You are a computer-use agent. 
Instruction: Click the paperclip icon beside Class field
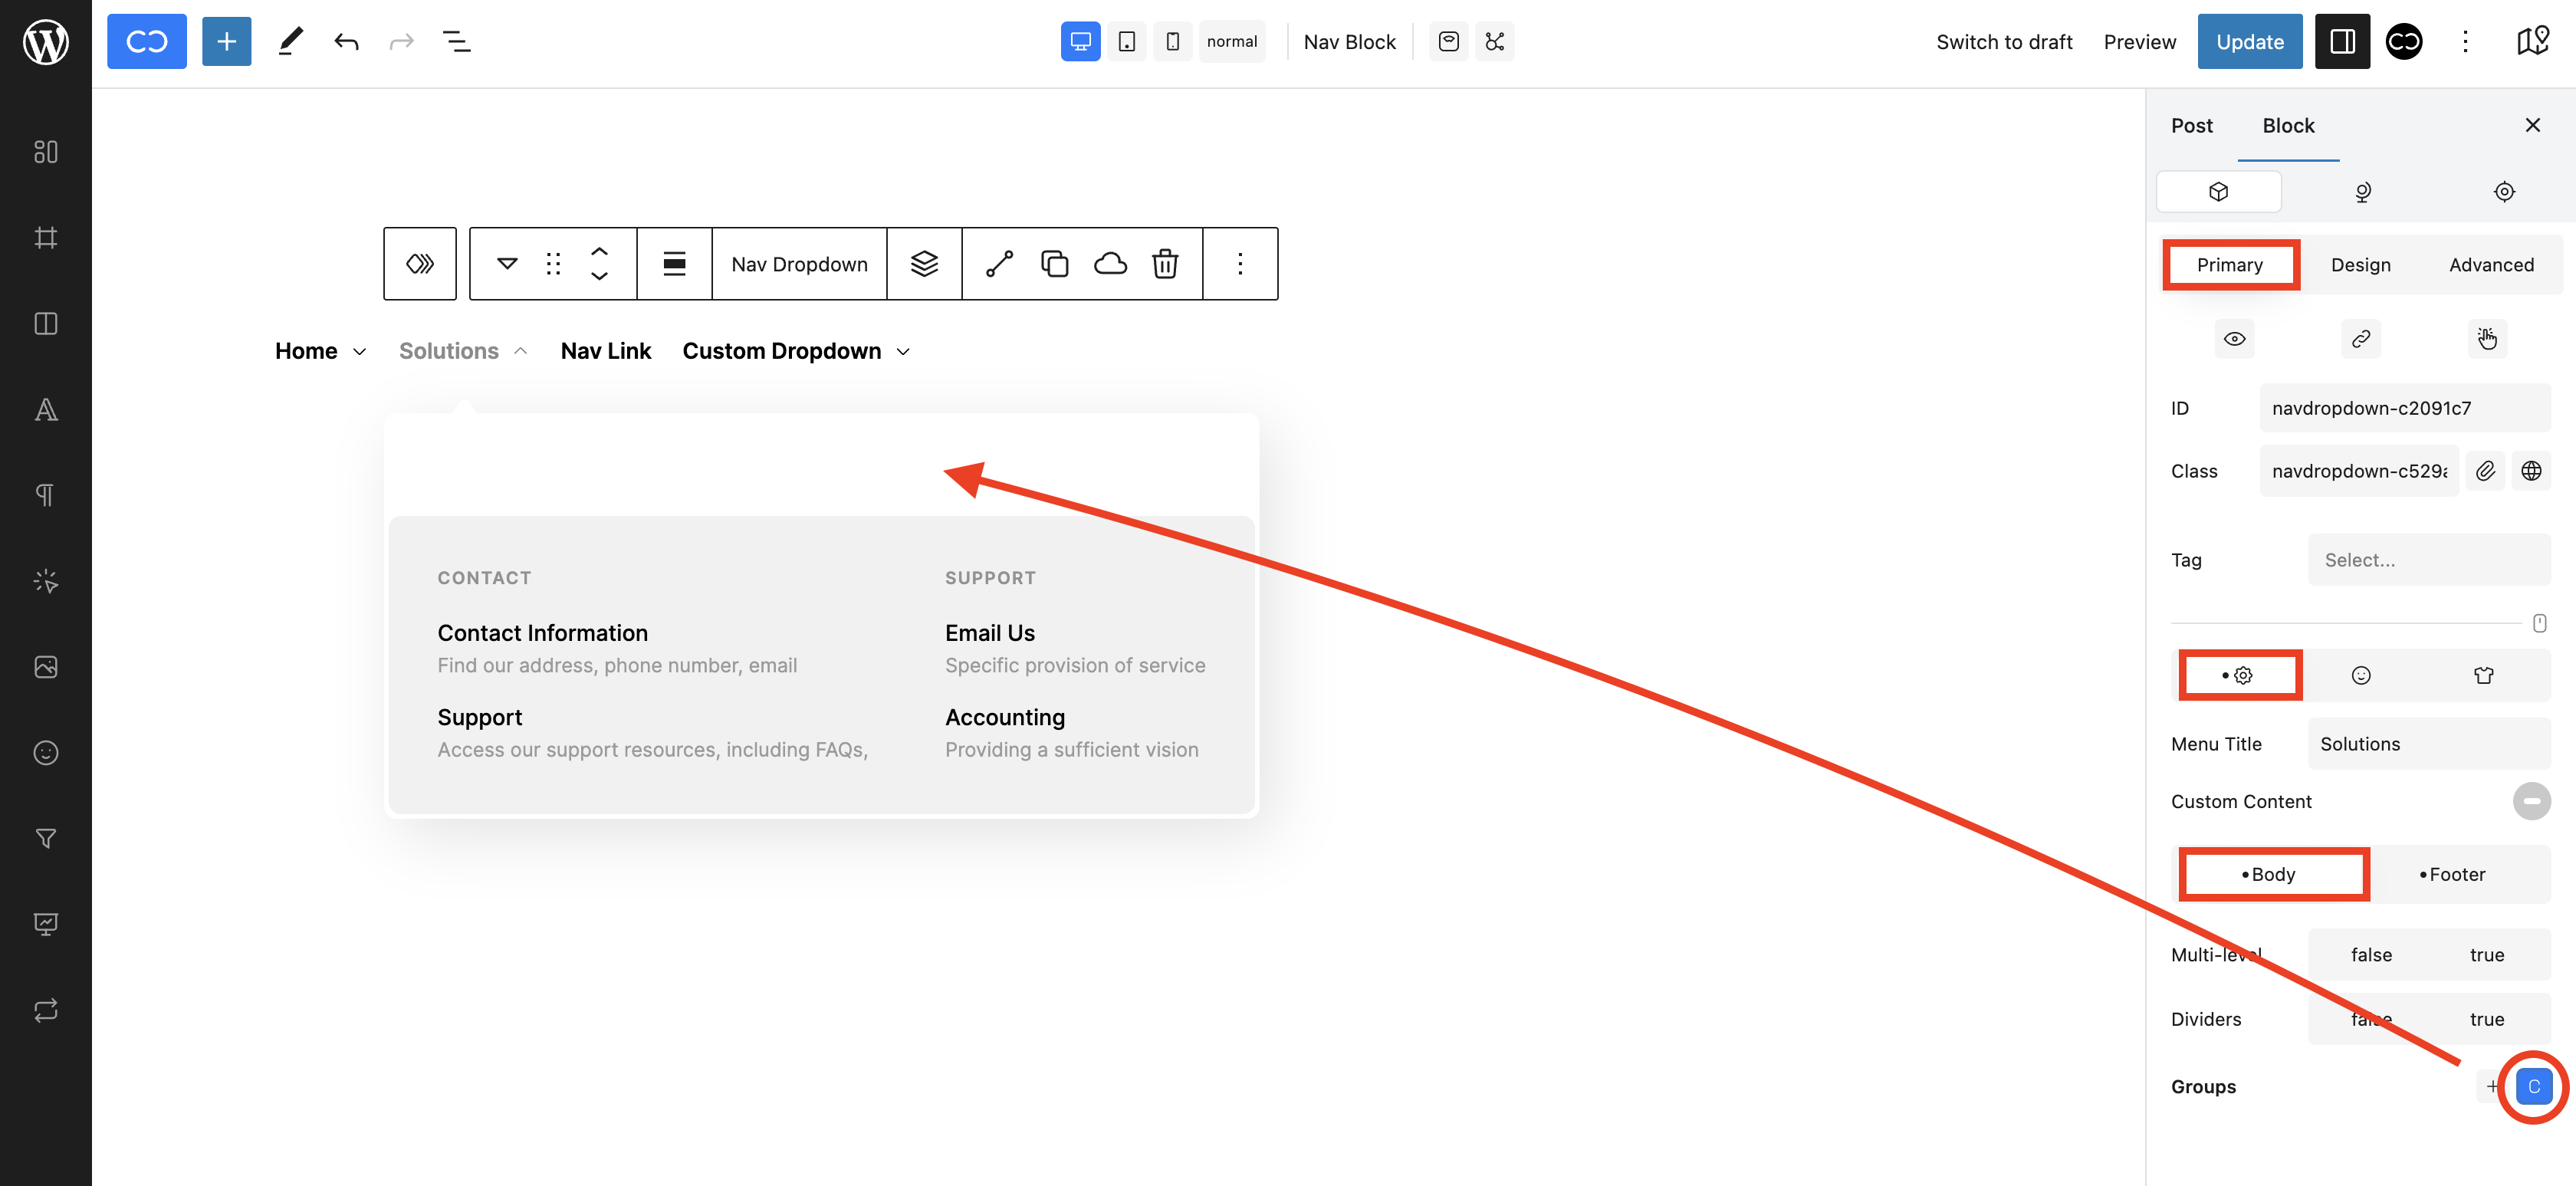[2485, 471]
